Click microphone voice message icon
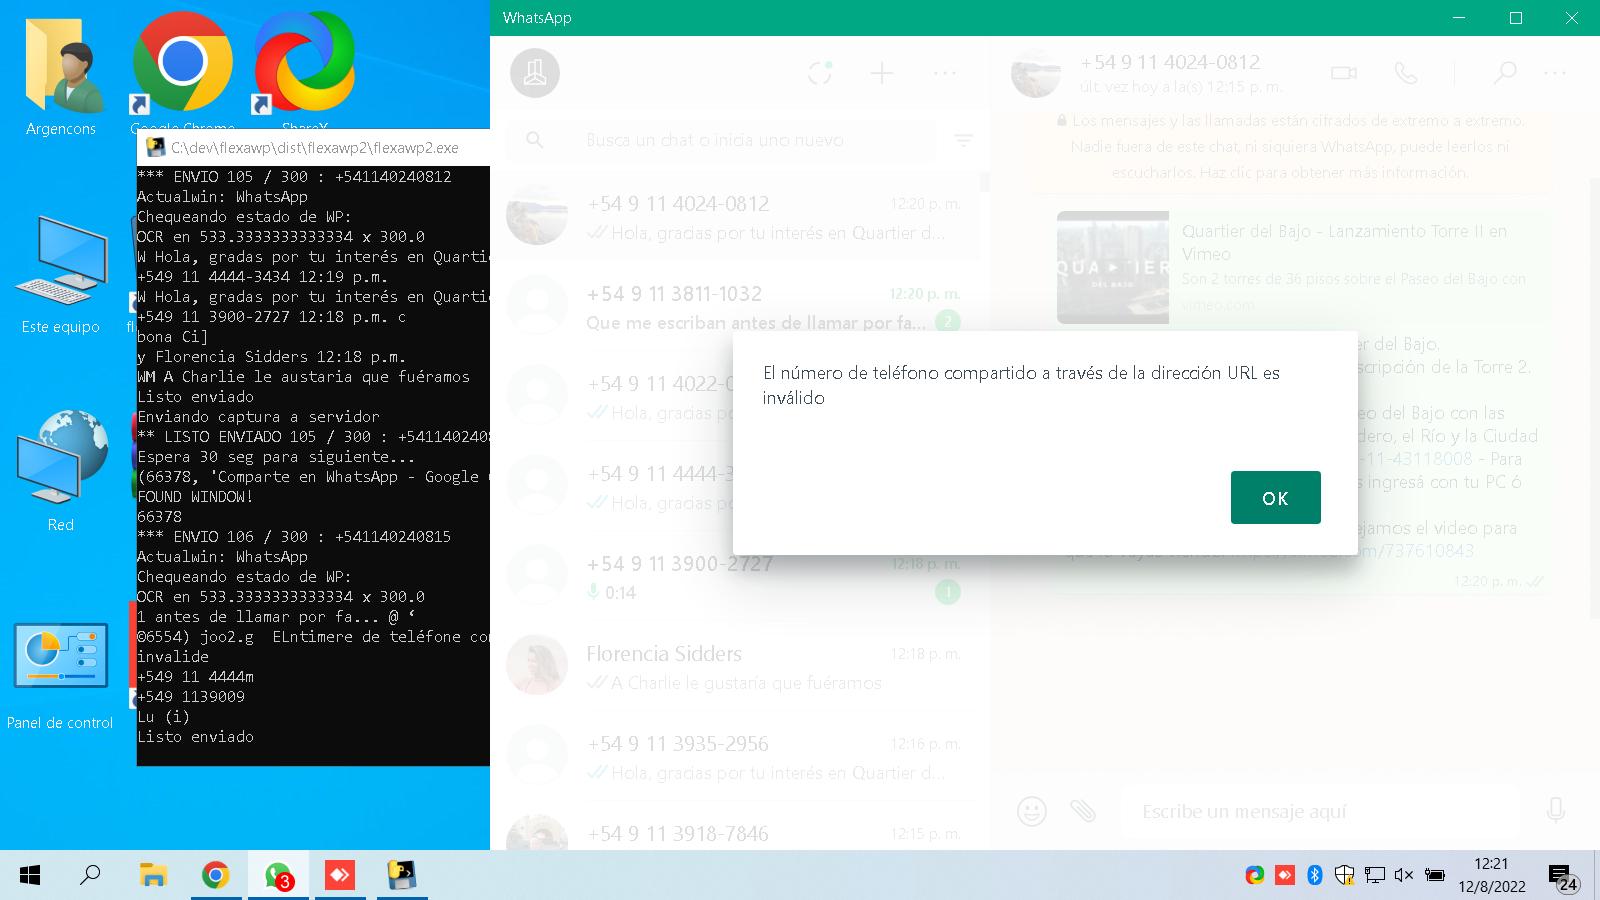This screenshot has height=900, width=1600. [x=1556, y=810]
